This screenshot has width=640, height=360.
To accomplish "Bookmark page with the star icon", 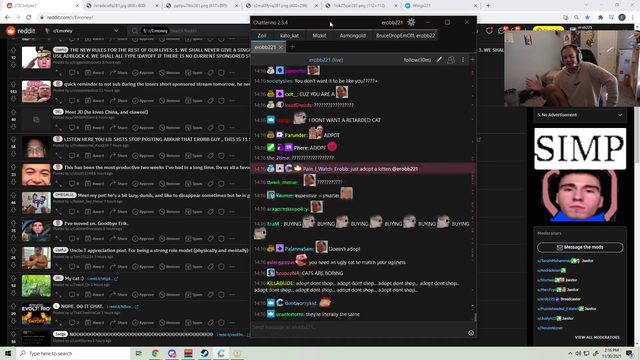I will [x=587, y=18].
